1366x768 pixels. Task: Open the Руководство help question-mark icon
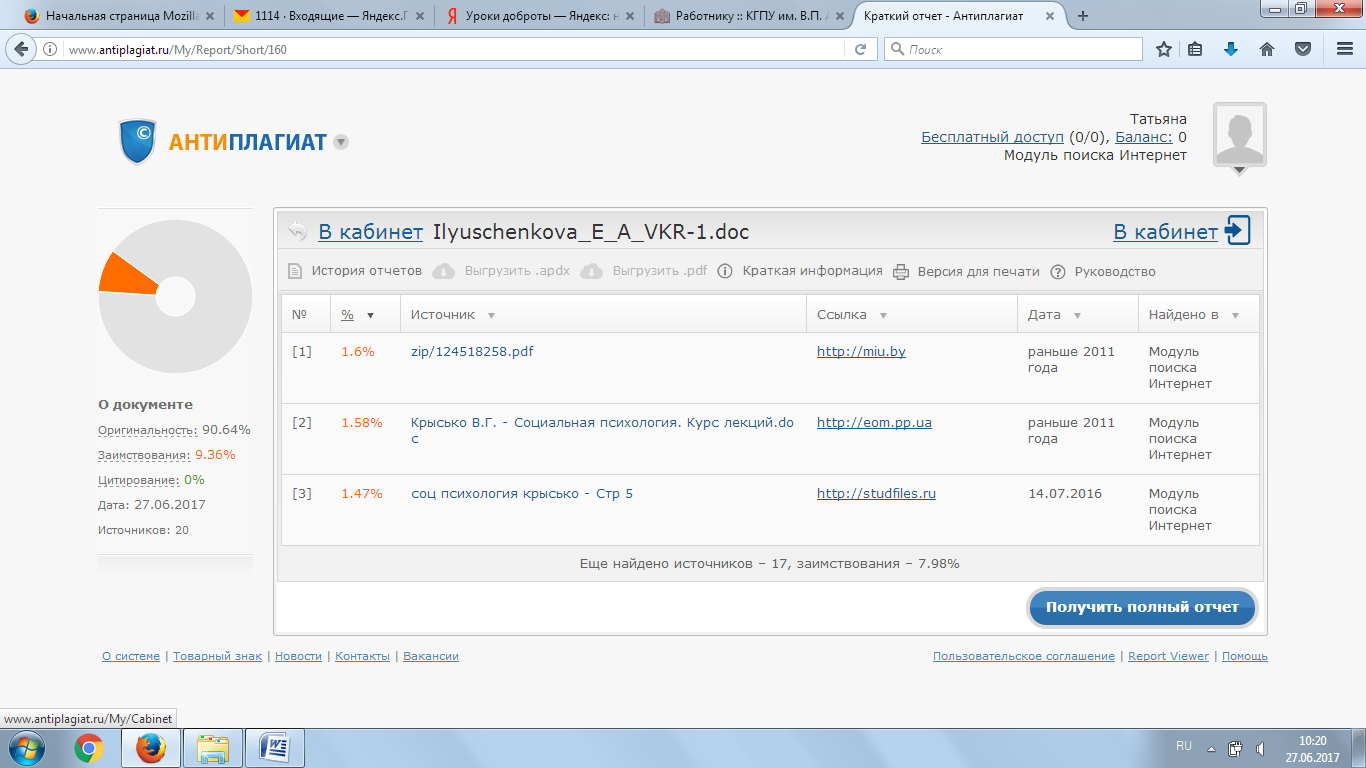pyautogui.click(x=1057, y=272)
